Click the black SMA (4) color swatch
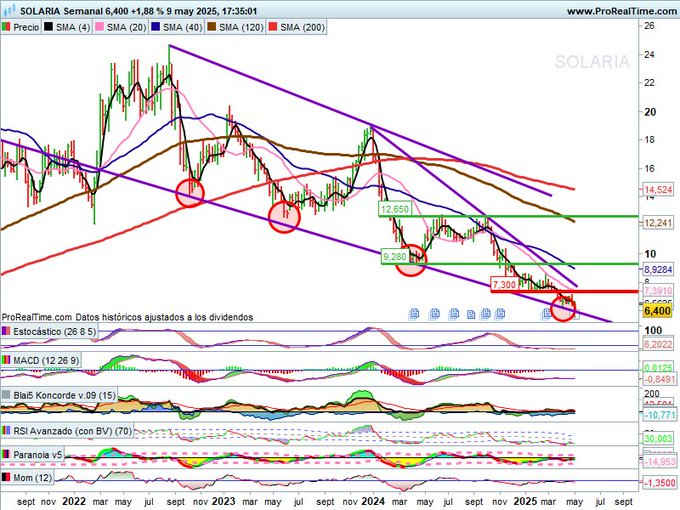The height and width of the screenshot is (510, 680). pos(49,27)
